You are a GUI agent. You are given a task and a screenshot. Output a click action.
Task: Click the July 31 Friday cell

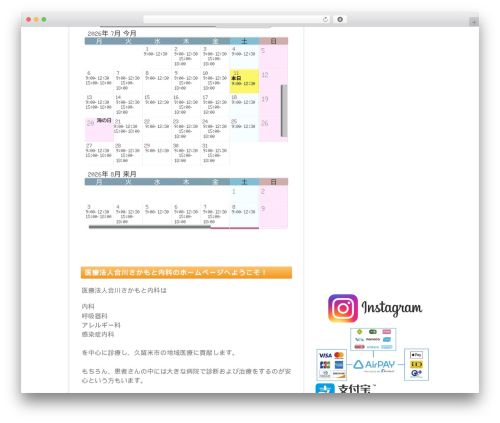pos(215,153)
